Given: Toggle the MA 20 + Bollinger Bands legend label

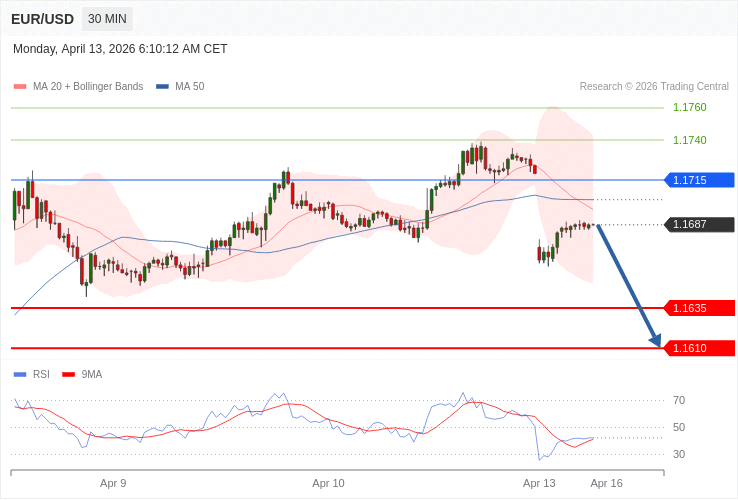Looking at the screenshot, I should (x=88, y=87).
